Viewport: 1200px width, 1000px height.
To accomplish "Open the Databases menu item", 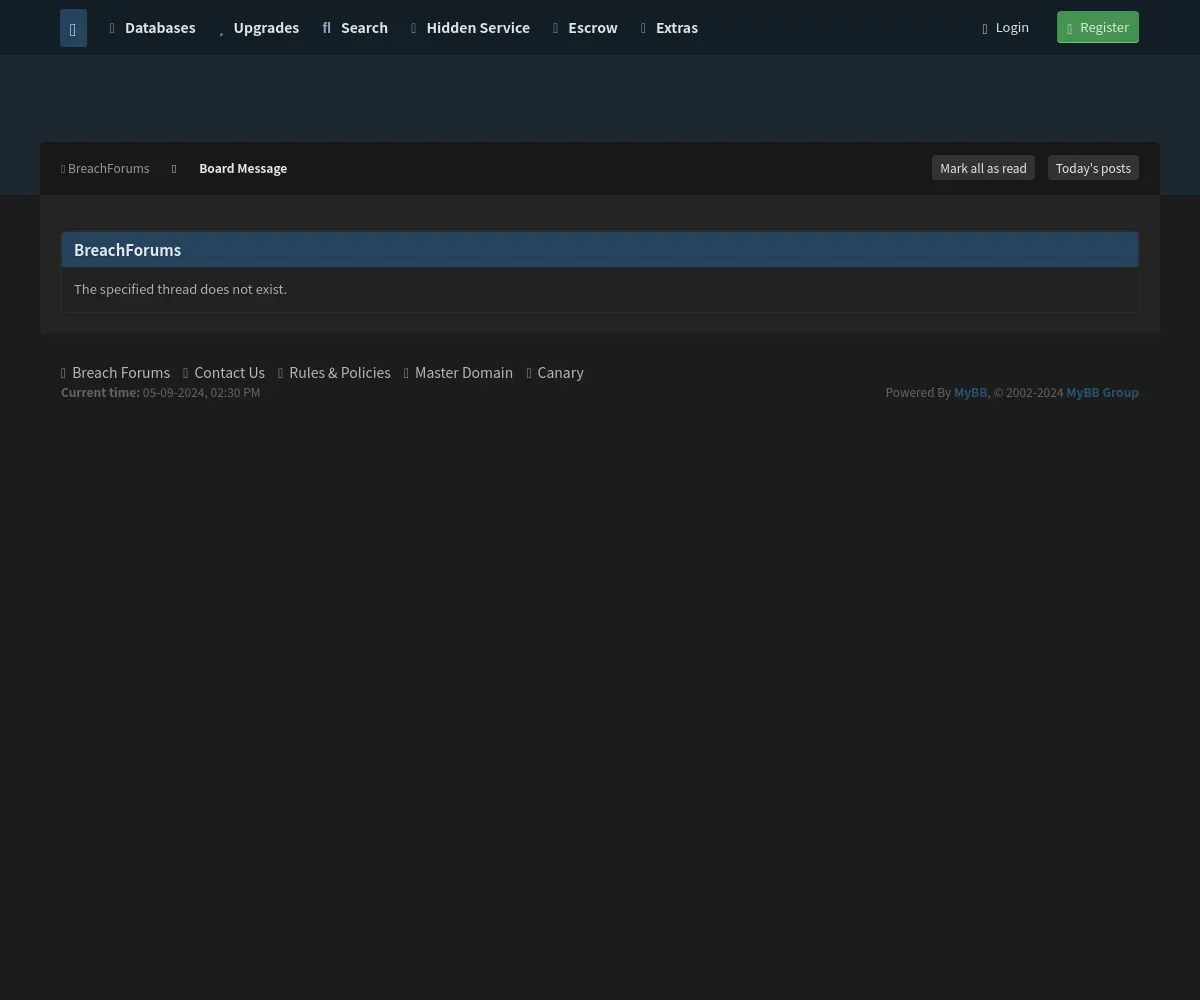I will coord(152,28).
